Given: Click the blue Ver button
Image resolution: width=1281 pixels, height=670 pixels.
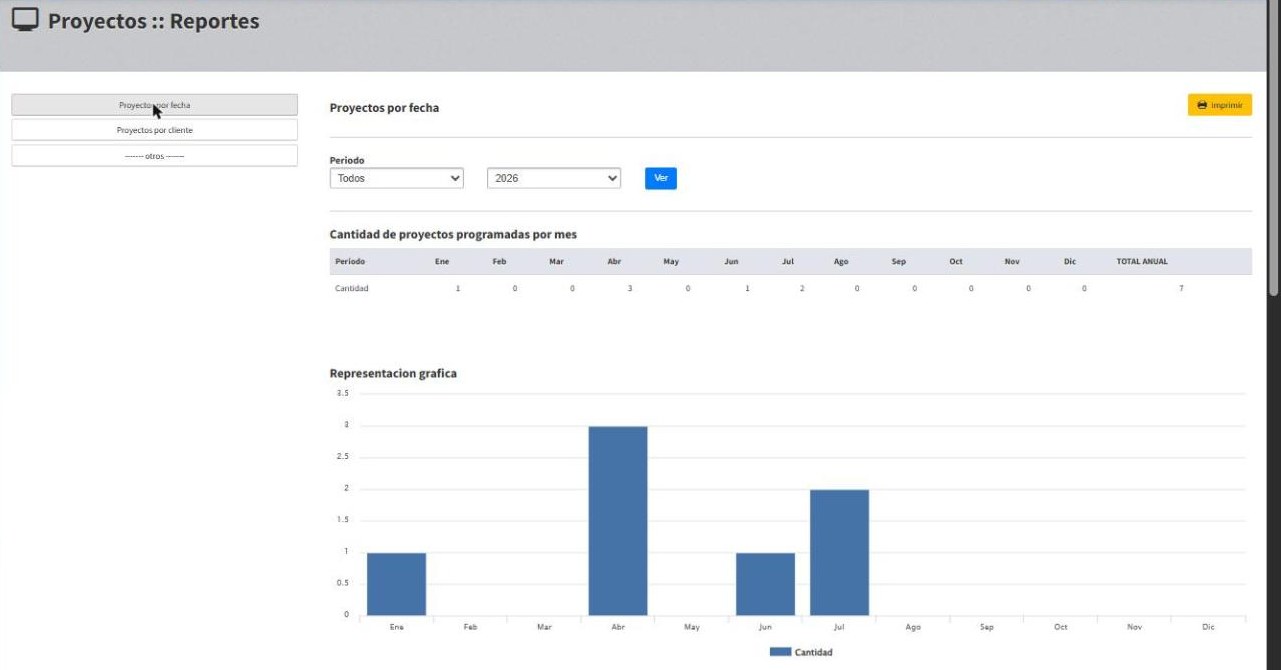Looking at the screenshot, I should click(660, 178).
